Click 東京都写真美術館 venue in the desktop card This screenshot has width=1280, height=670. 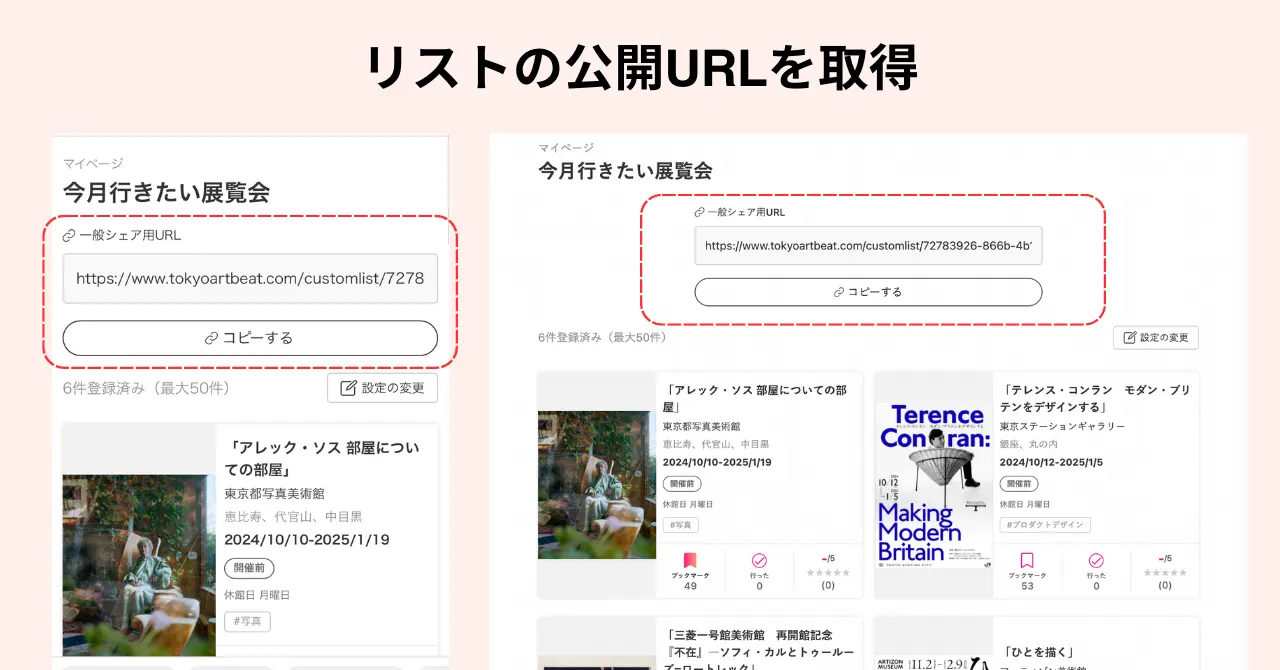click(x=701, y=426)
